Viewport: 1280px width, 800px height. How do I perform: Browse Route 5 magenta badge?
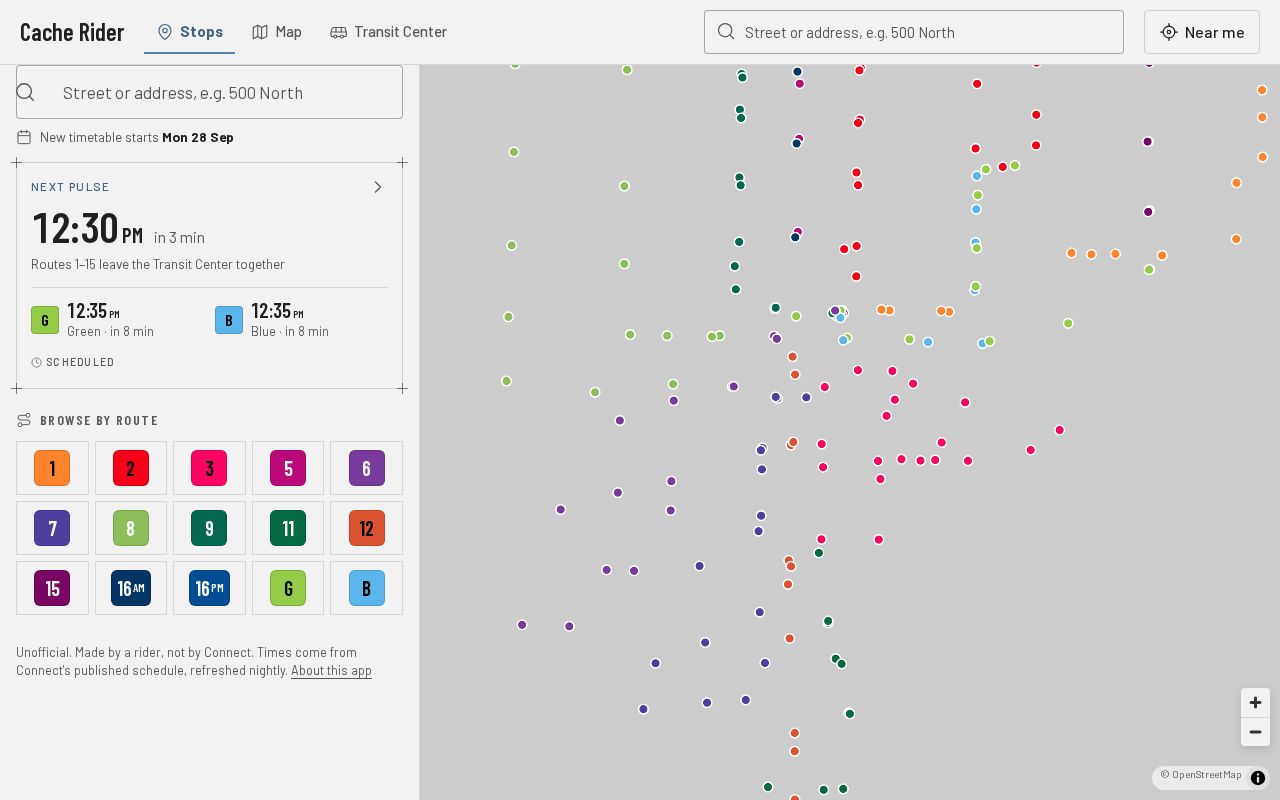pyautogui.click(x=288, y=468)
